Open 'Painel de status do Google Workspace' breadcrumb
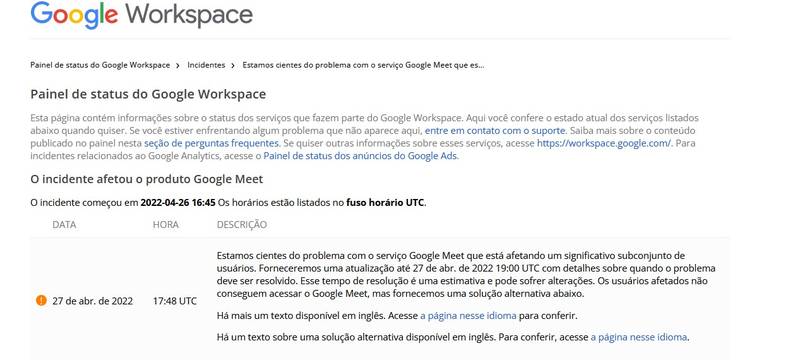Screen dimensions: 800x360 pos(100,65)
